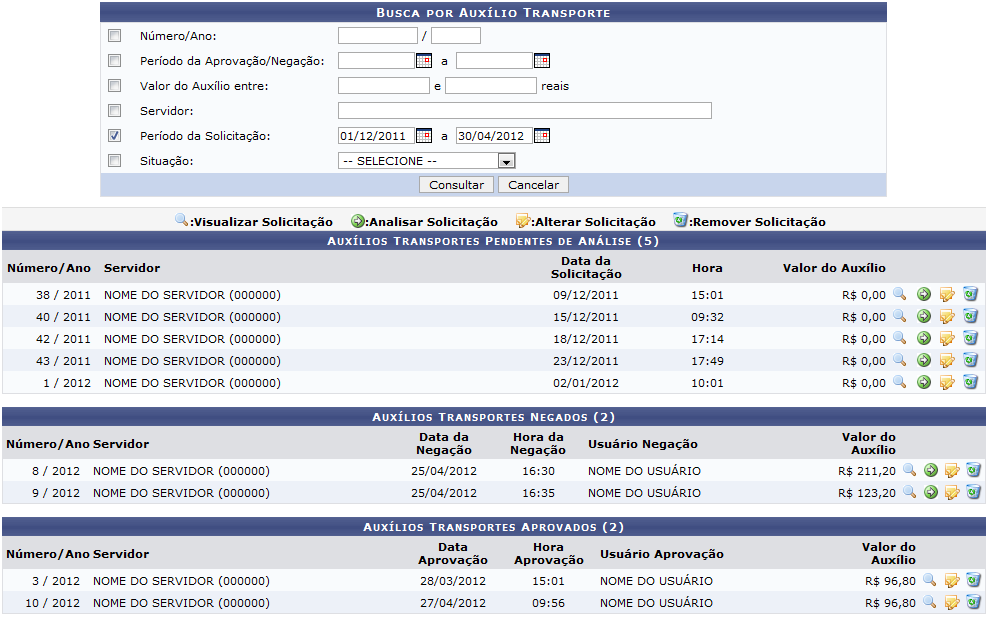Edit solicitation 42 / 2011 pencil icon
This screenshot has width=989, height=617.
tap(947, 339)
